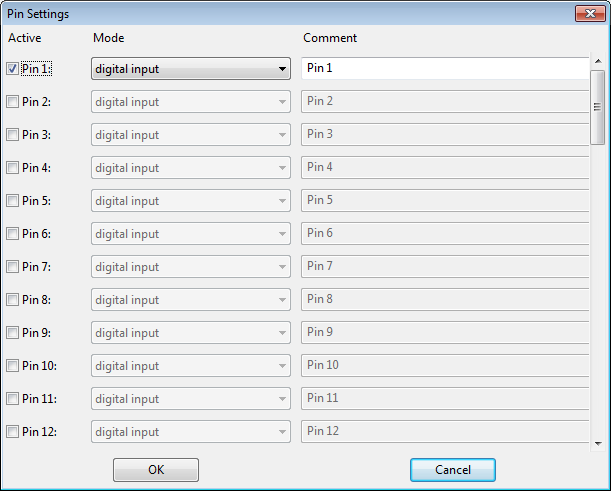Expand the Pin 11 mode dropdown
This screenshot has height=491, width=611.
pos(191,399)
